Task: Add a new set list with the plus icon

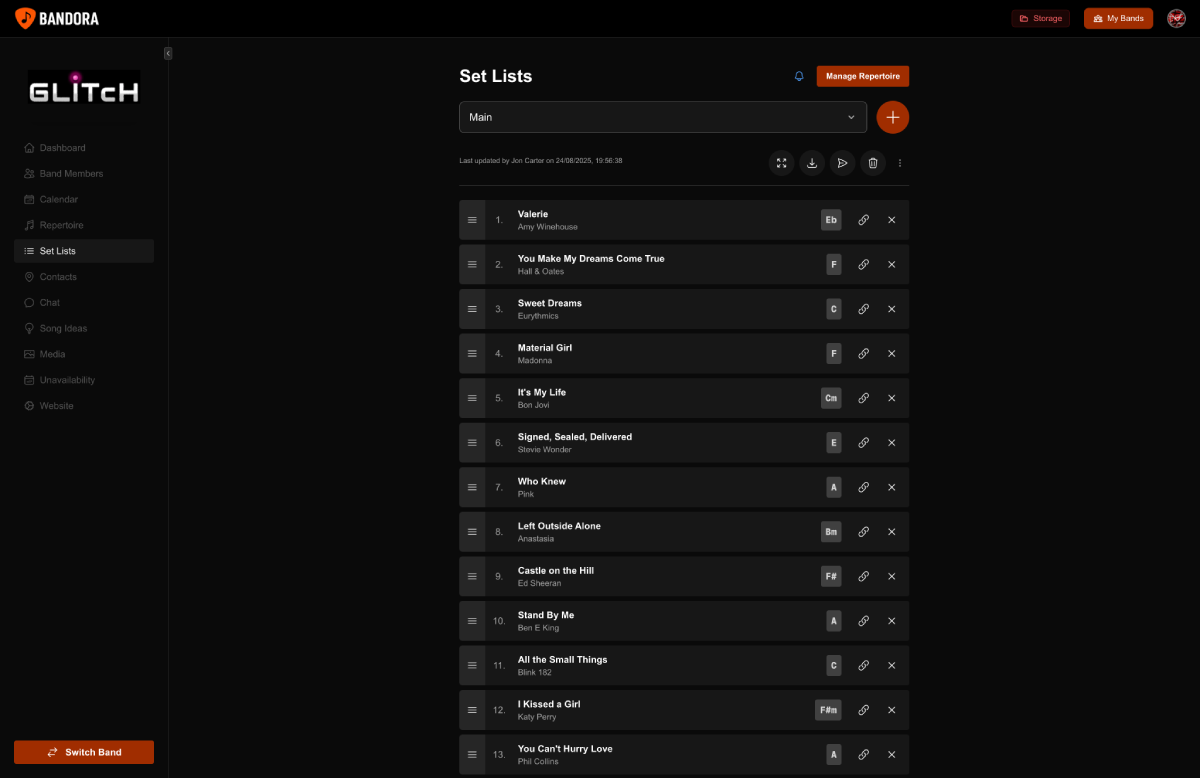Action: click(x=892, y=117)
